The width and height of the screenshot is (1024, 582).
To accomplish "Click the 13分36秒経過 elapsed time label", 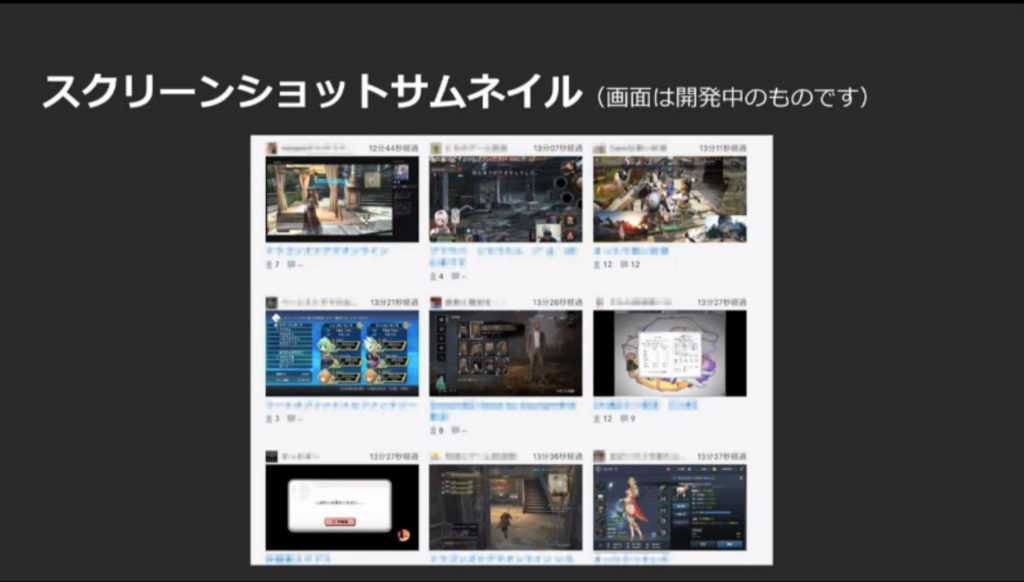I will (x=557, y=457).
